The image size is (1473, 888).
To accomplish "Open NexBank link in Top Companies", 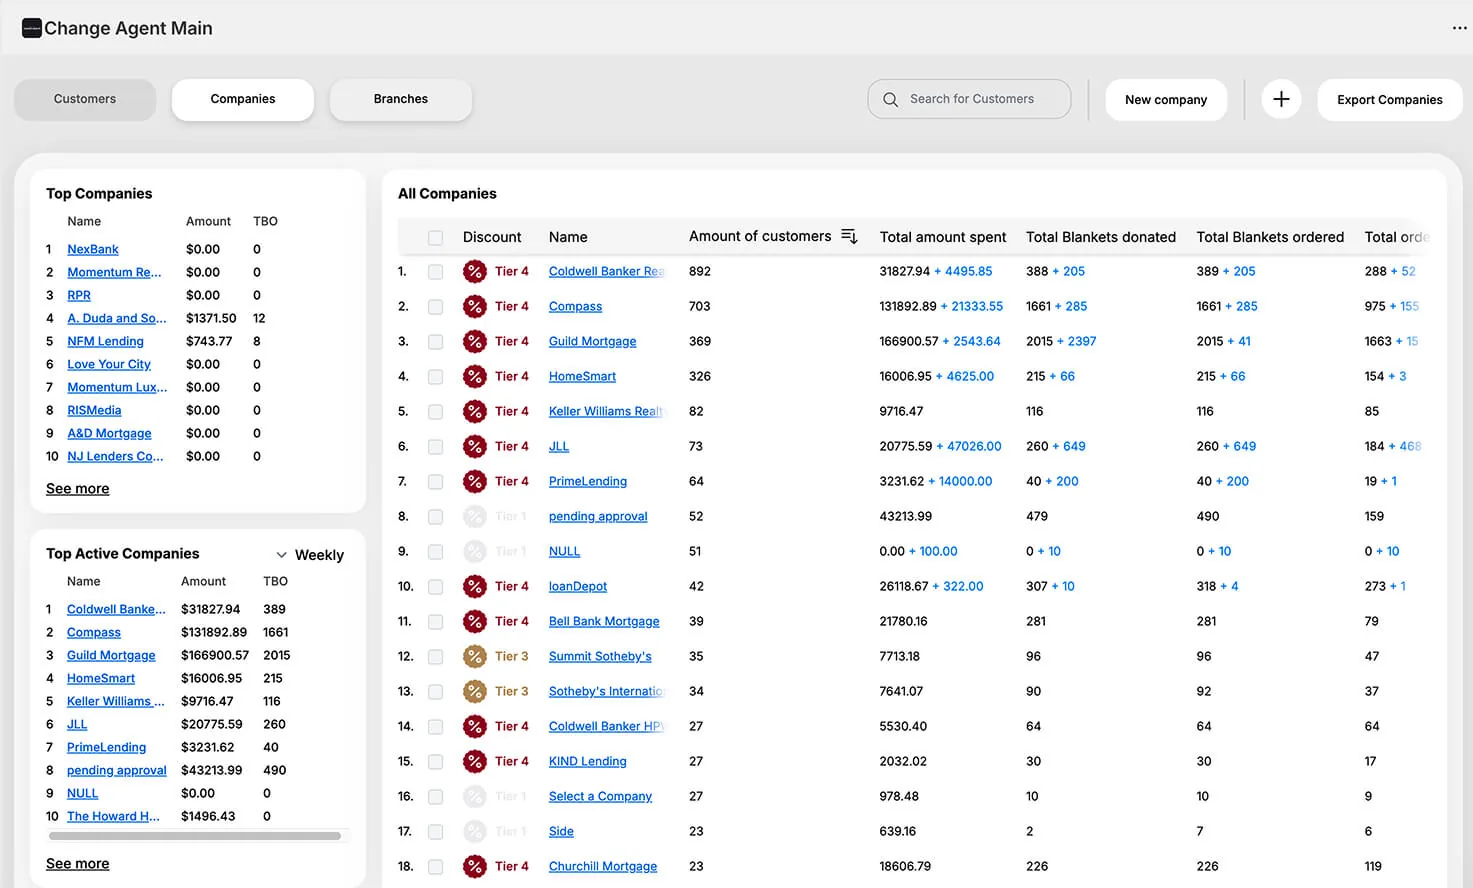I will (x=93, y=249).
